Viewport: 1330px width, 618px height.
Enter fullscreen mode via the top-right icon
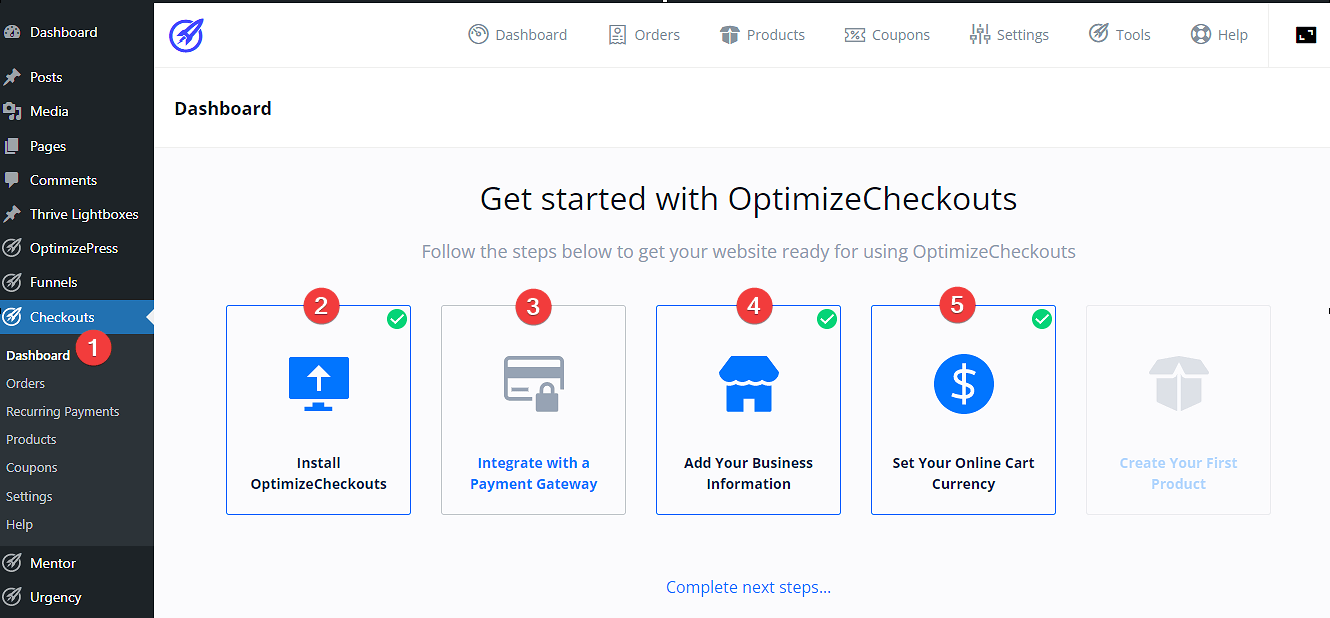(1306, 34)
